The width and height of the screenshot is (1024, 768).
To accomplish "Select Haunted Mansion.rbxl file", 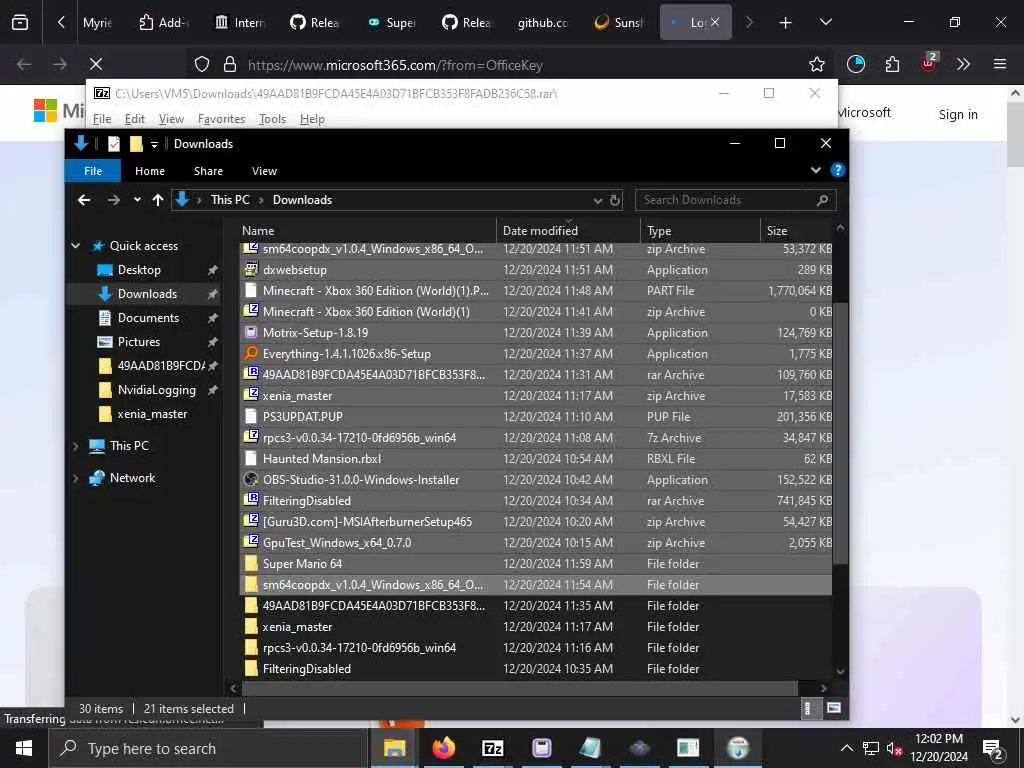I will [x=536, y=458].
